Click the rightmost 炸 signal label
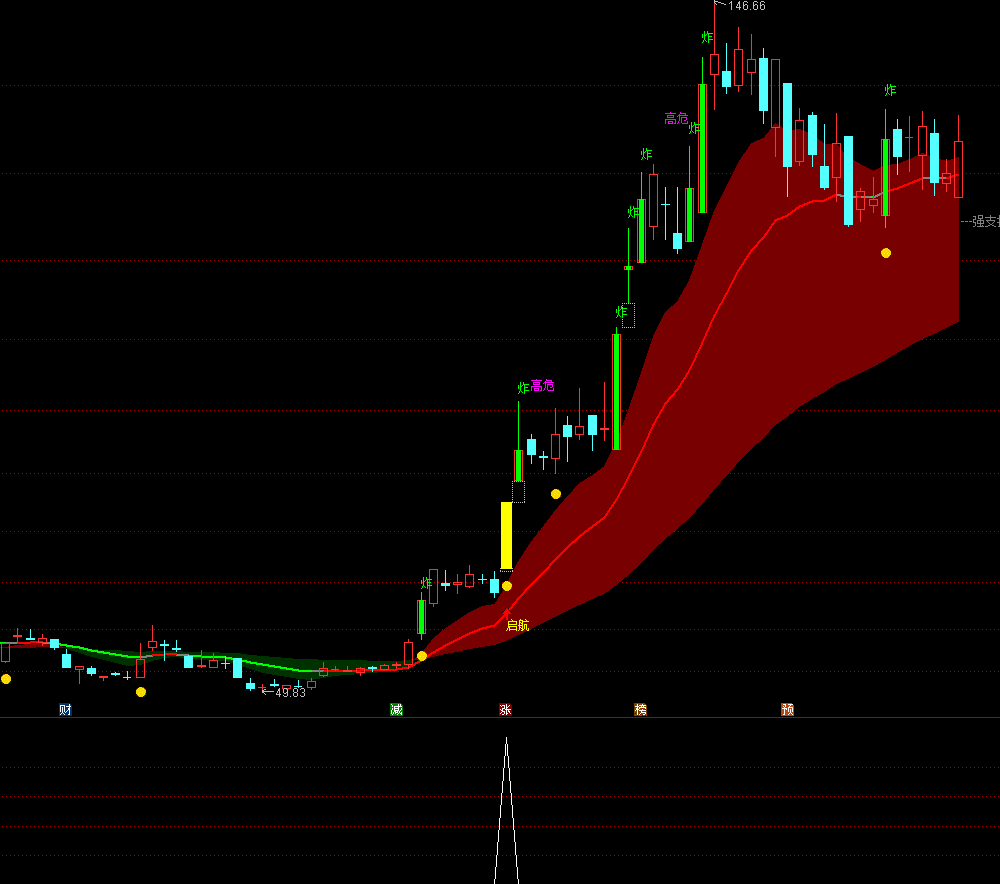 tap(890, 91)
